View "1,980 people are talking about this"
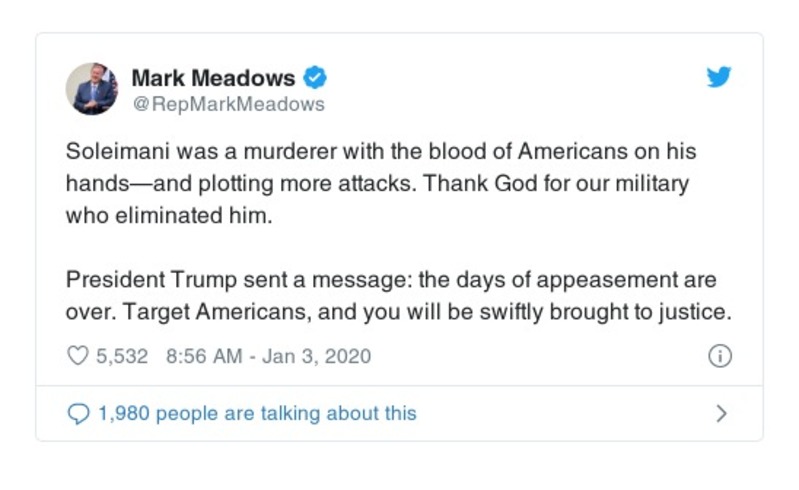The height and width of the screenshot is (490, 799). click(256, 412)
